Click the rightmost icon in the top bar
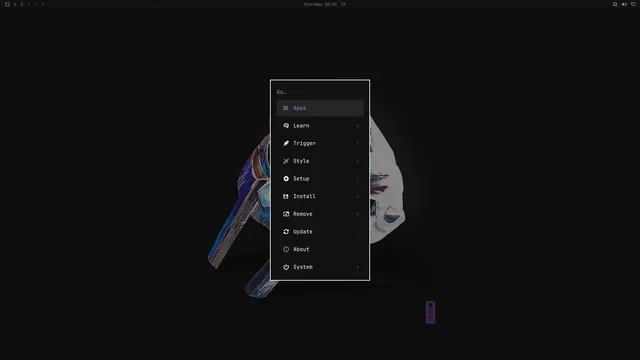The image size is (640, 360). [633, 4]
